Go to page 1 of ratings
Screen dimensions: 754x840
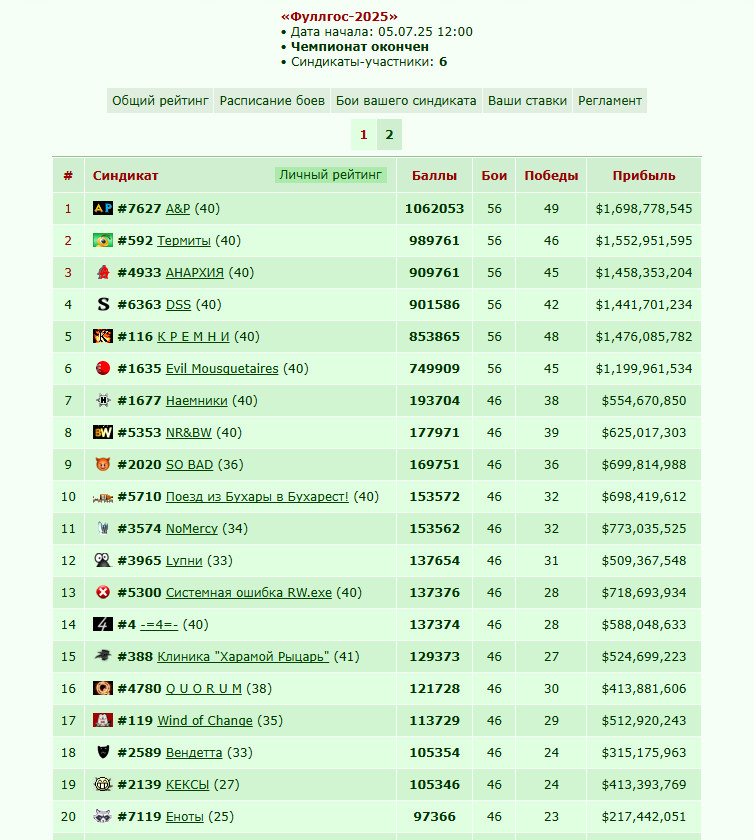click(363, 134)
